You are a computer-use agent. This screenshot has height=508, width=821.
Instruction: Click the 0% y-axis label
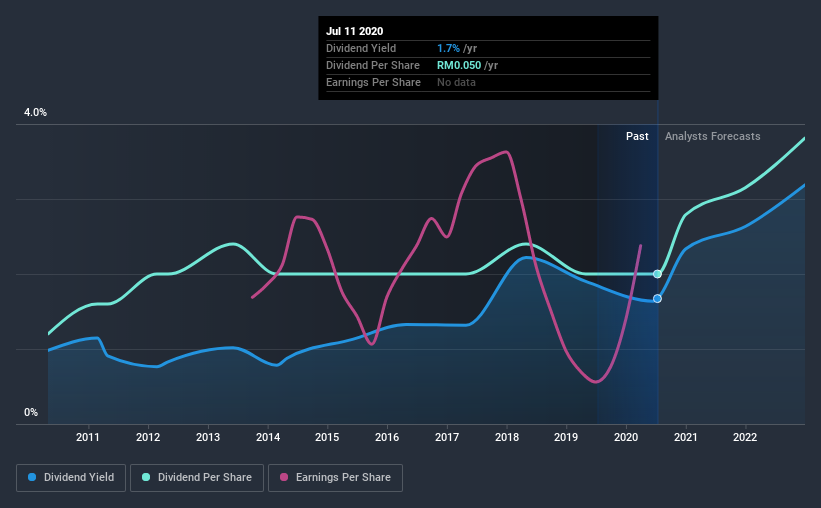point(31,413)
